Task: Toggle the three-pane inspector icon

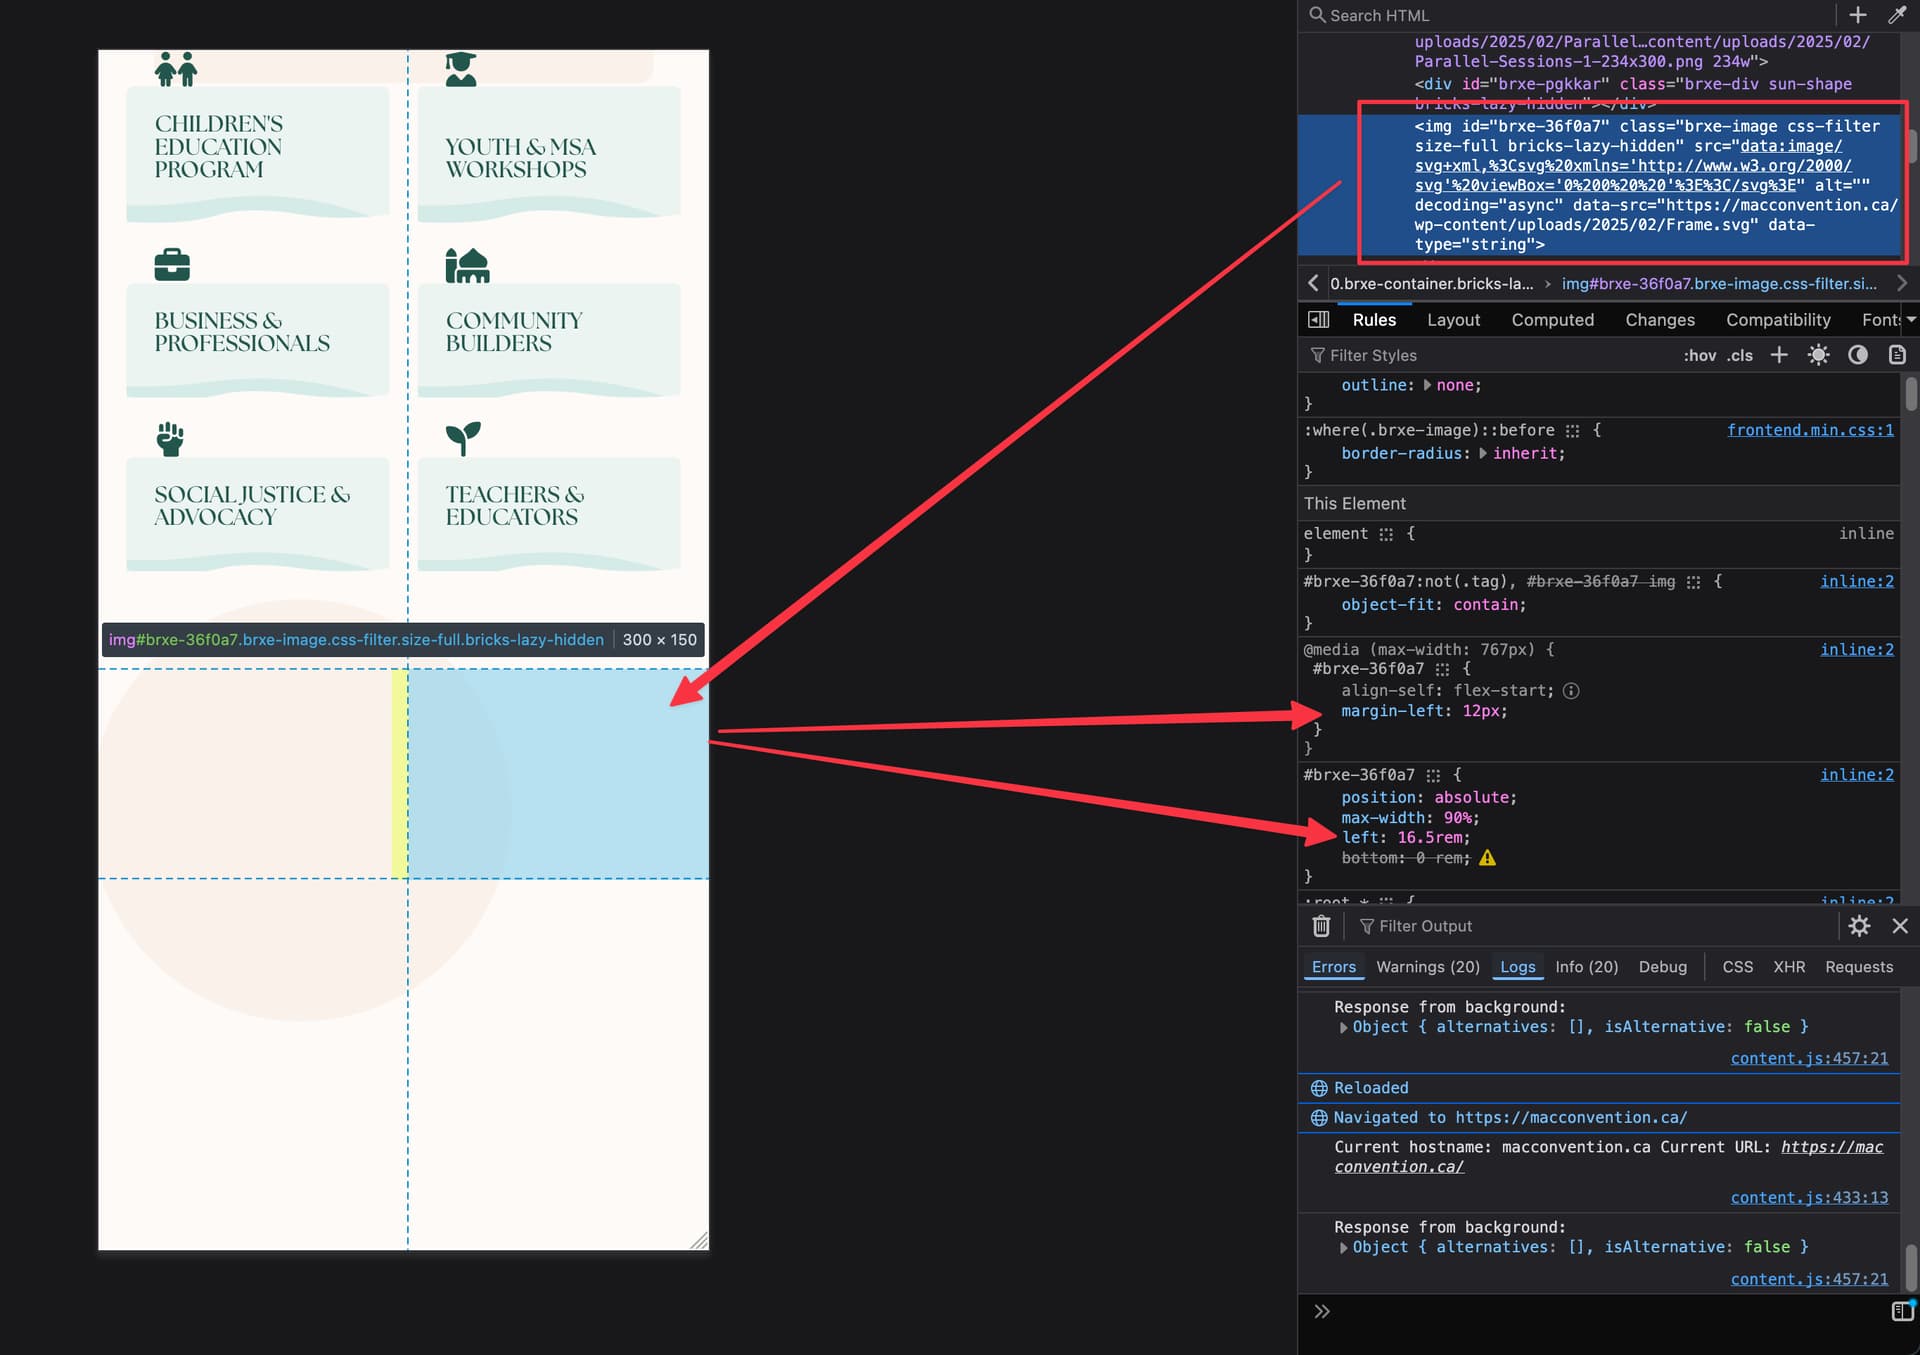Action: click(x=1319, y=320)
